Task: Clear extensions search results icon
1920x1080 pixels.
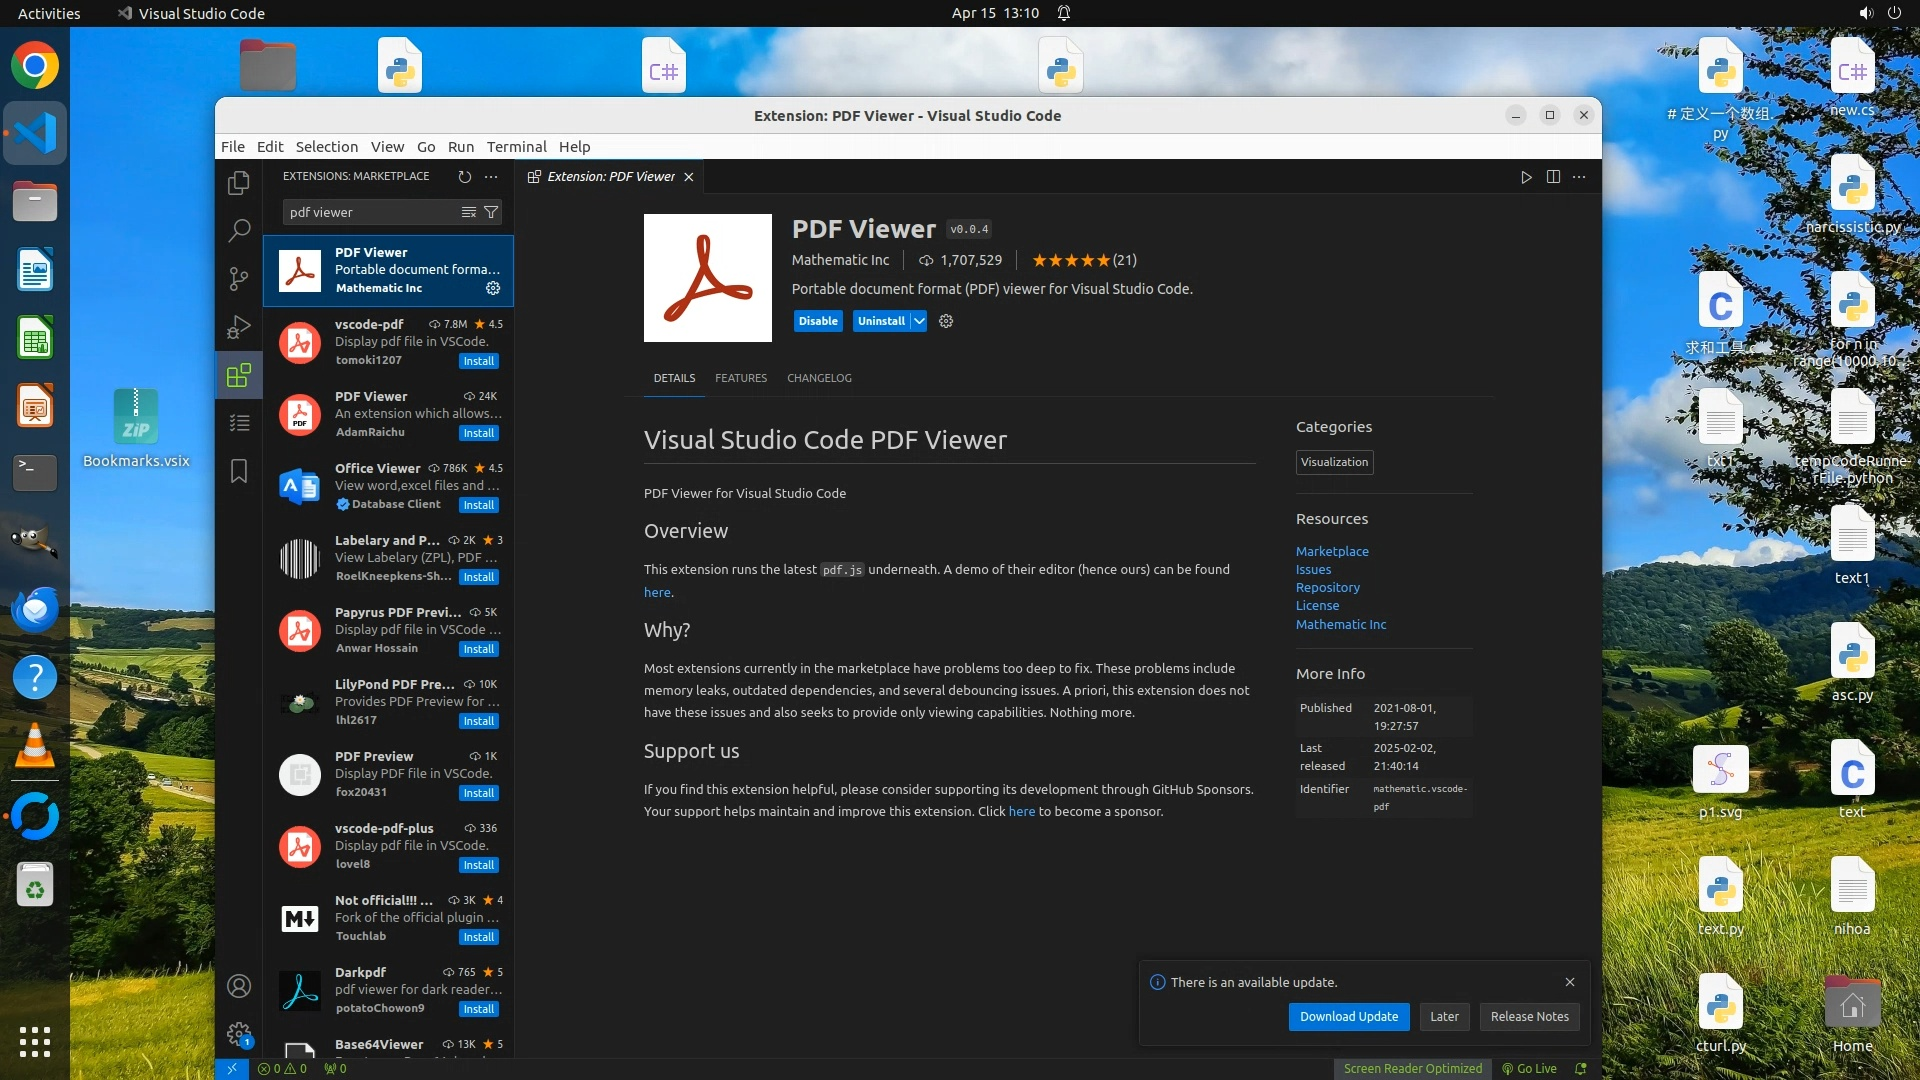Action: [x=468, y=212]
